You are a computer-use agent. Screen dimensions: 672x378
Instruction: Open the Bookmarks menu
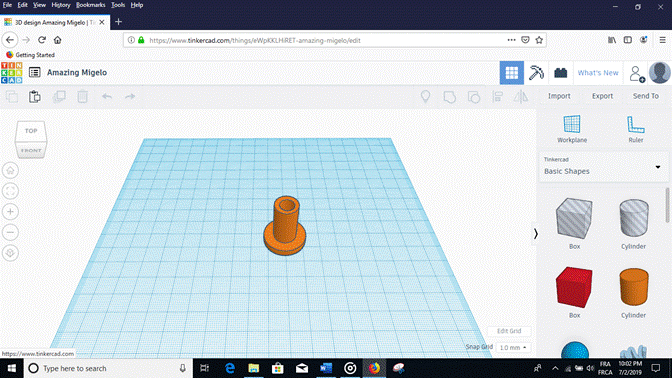(90, 5)
